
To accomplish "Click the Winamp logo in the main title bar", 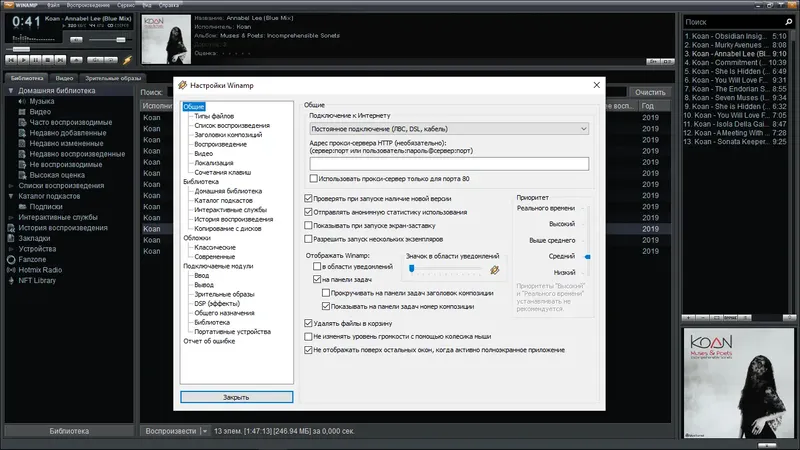I will 9,5.
